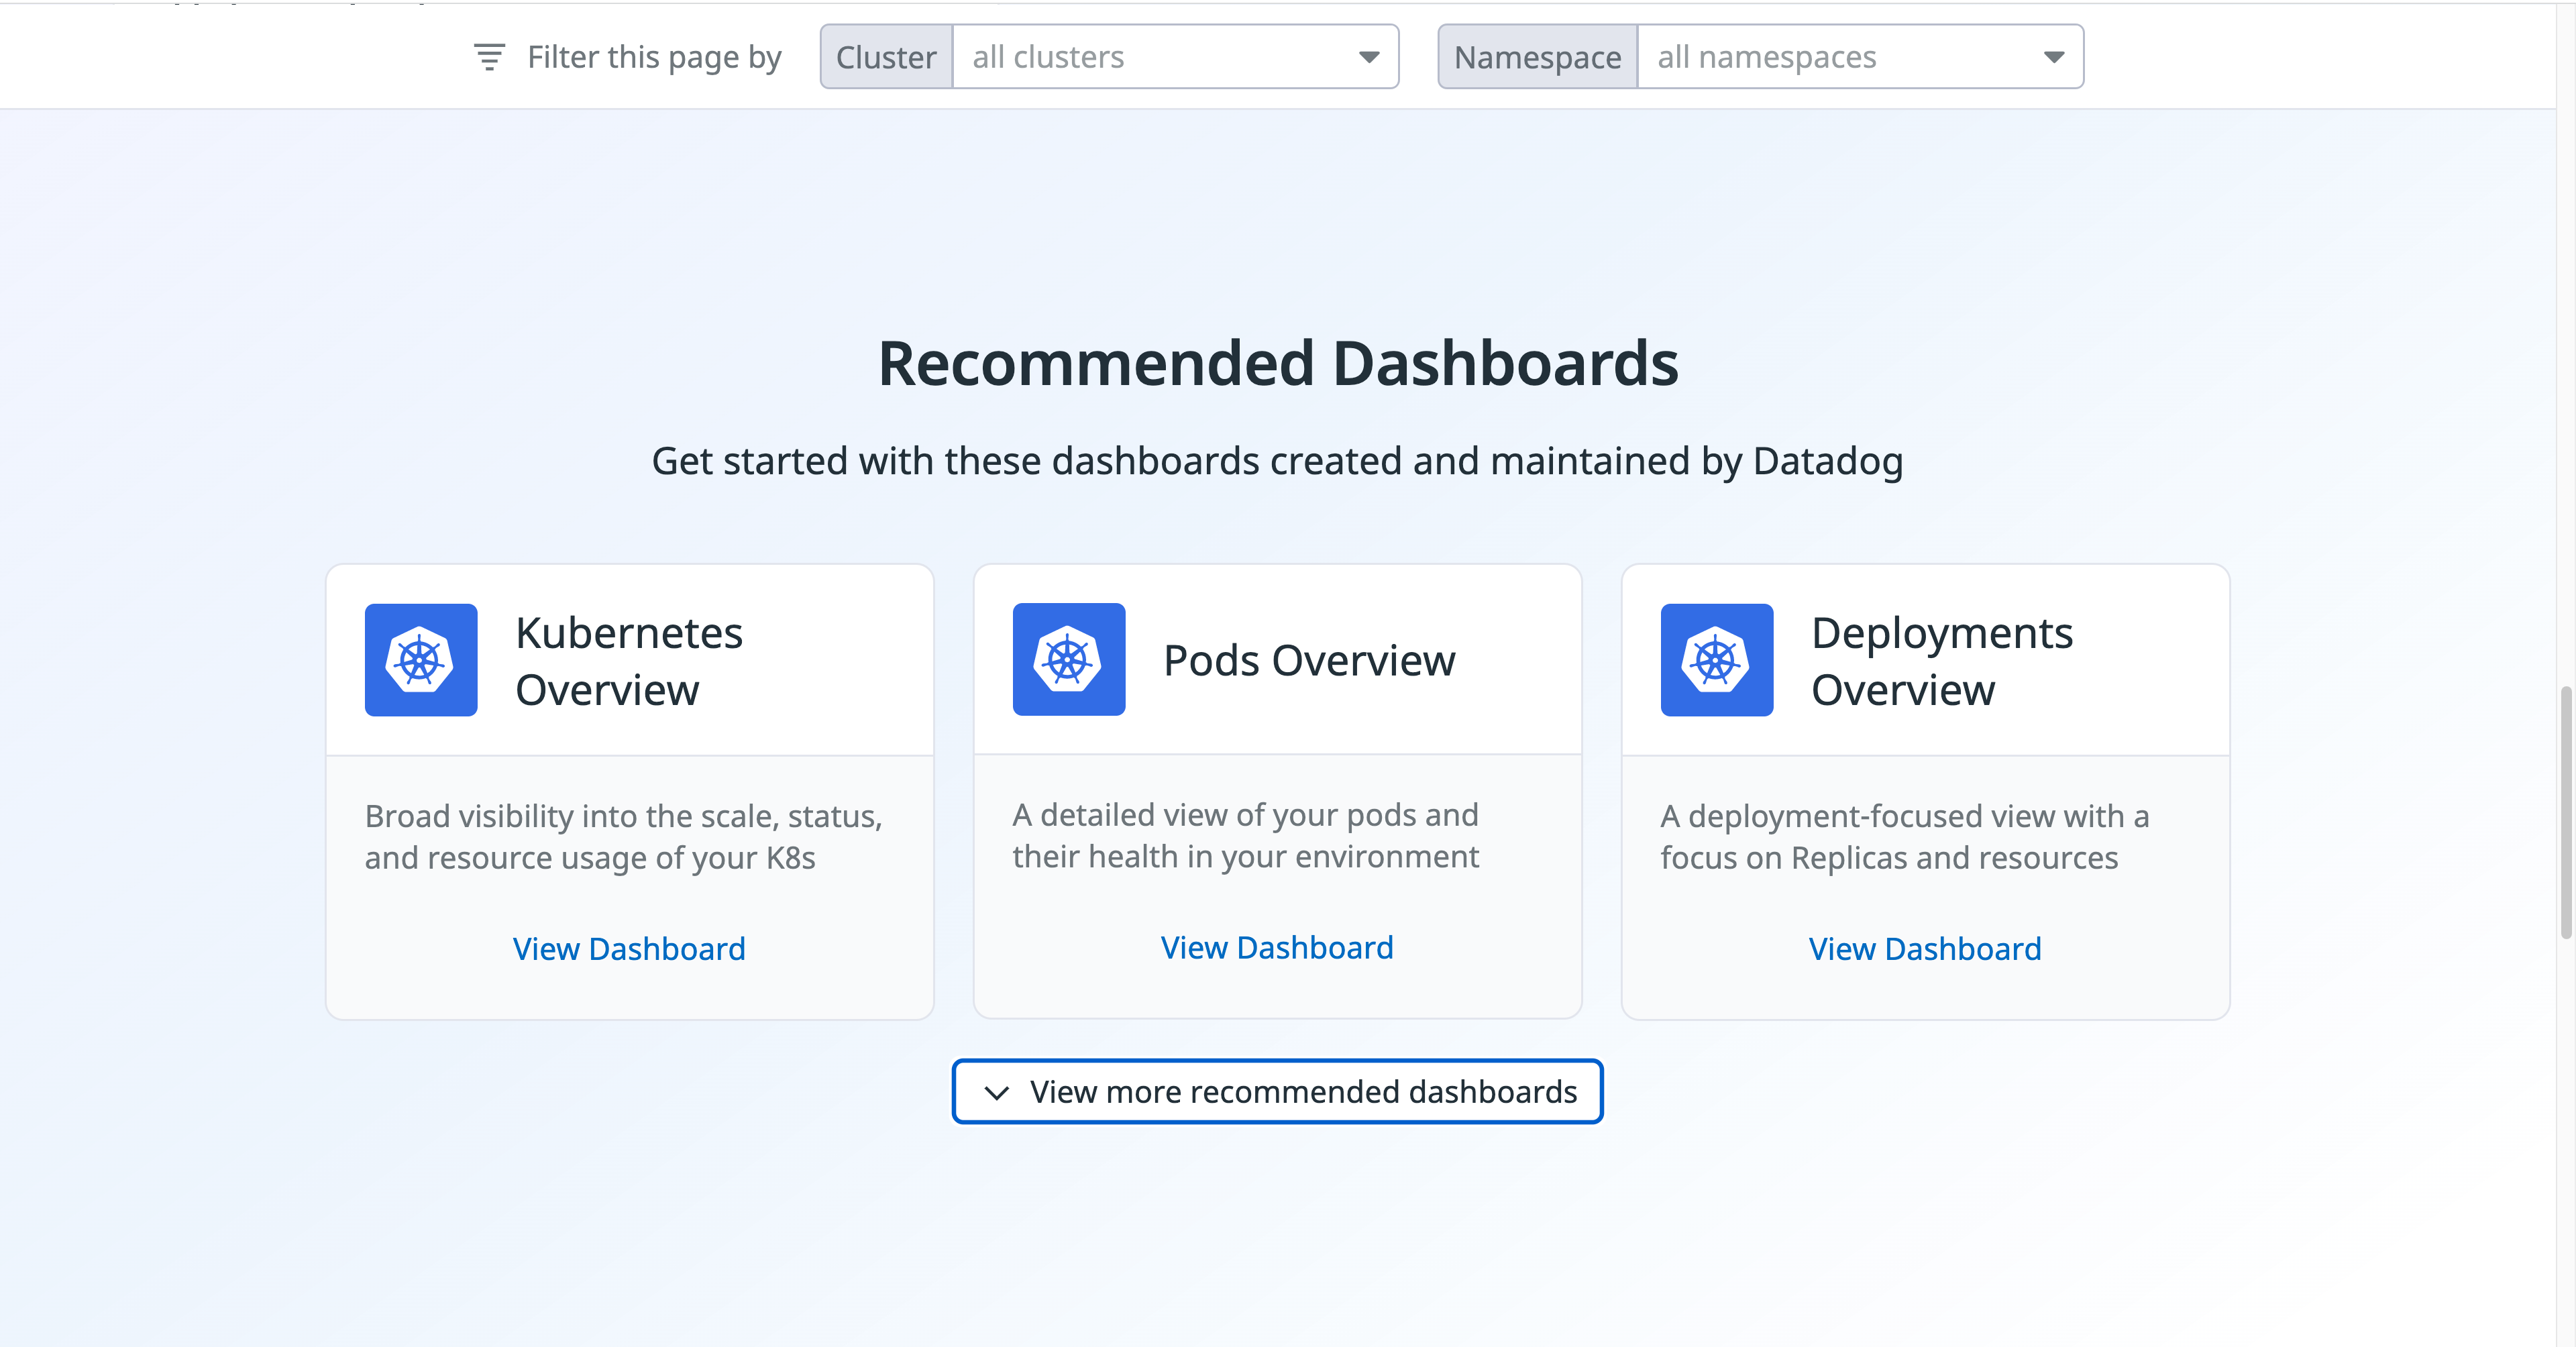Open the 'all clusters' dropdown
Screen dimensions: 2576x1347
(x=1150, y=57)
